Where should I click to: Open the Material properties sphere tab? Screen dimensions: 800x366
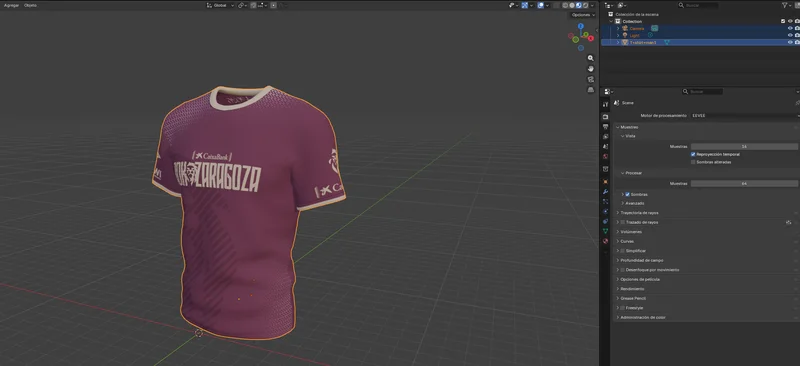click(x=605, y=241)
